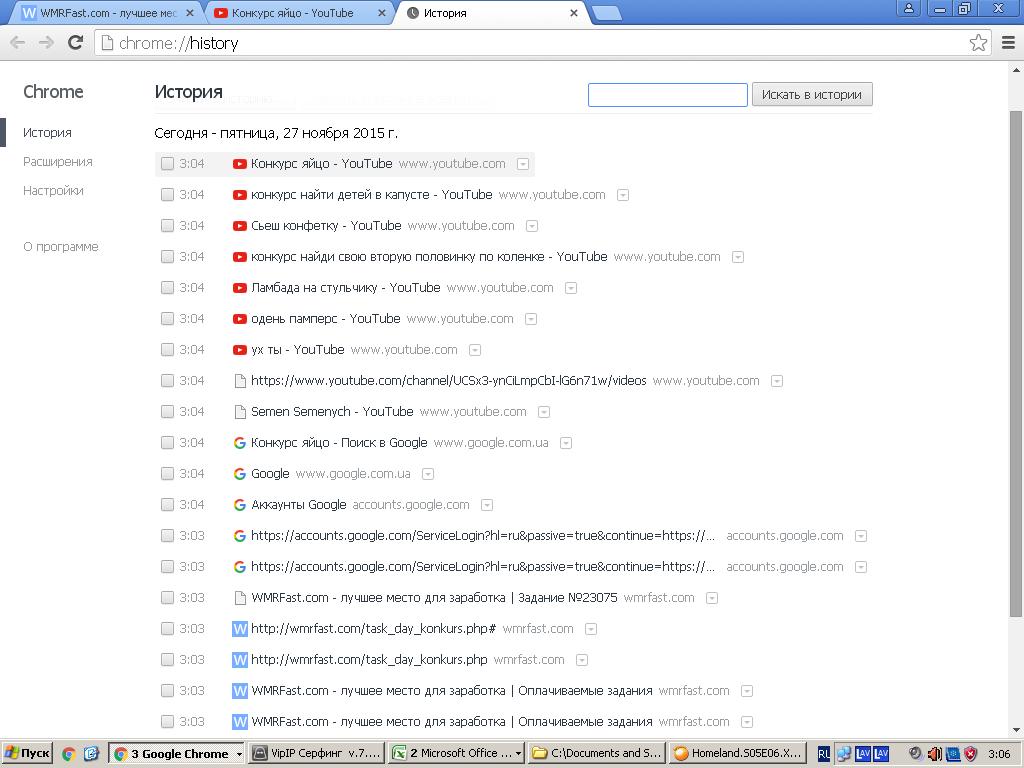Select checkbox beside 'Сьеш конфетку - YouTube'
Image resolution: width=1024 pixels, height=768 pixels.
(x=167, y=226)
